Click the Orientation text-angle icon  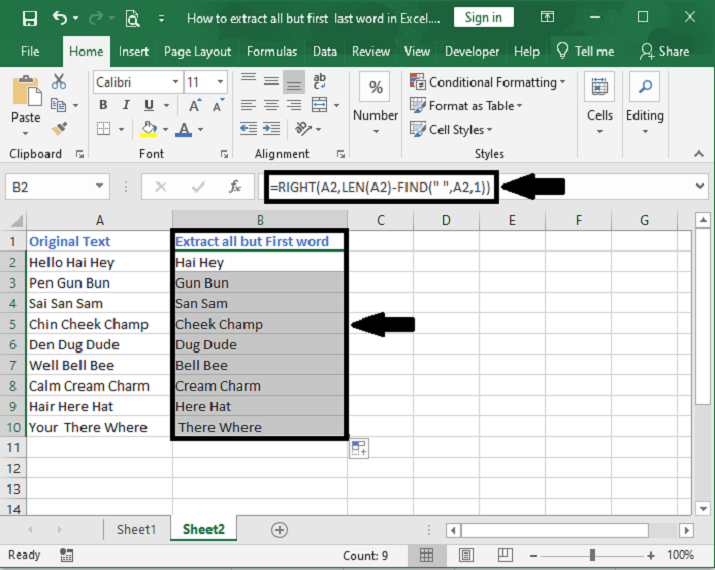[x=303, y=129]
